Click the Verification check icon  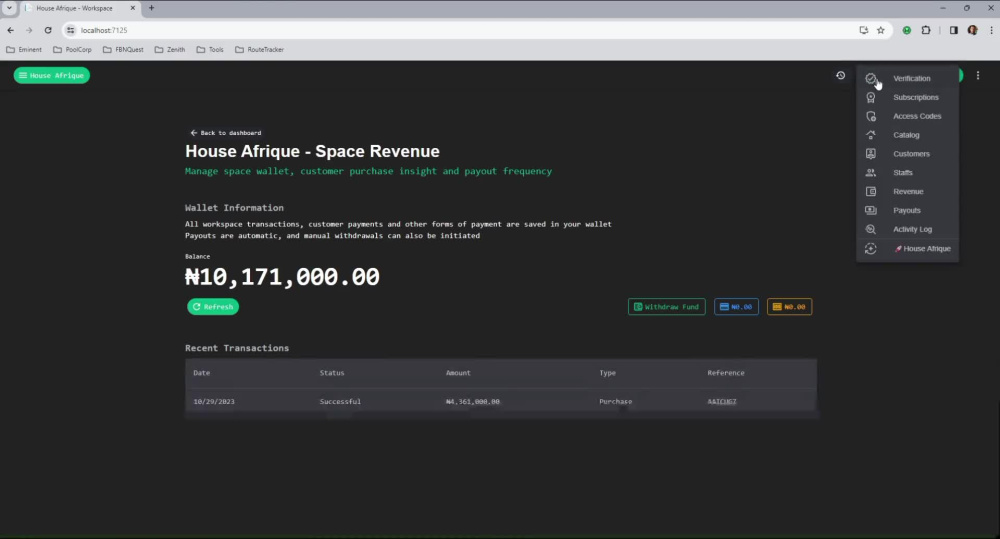871,78
